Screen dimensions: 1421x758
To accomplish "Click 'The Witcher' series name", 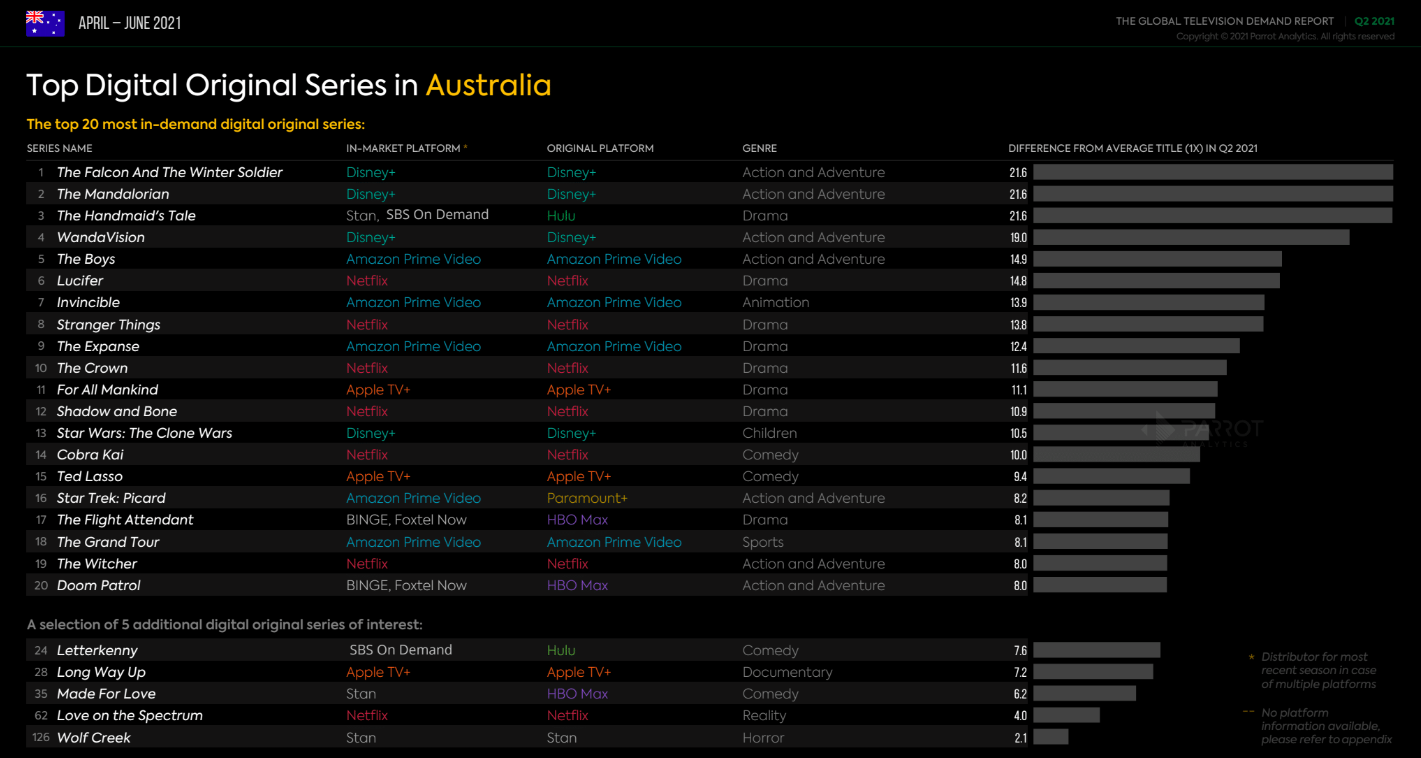I will click(x=97, y=564).
